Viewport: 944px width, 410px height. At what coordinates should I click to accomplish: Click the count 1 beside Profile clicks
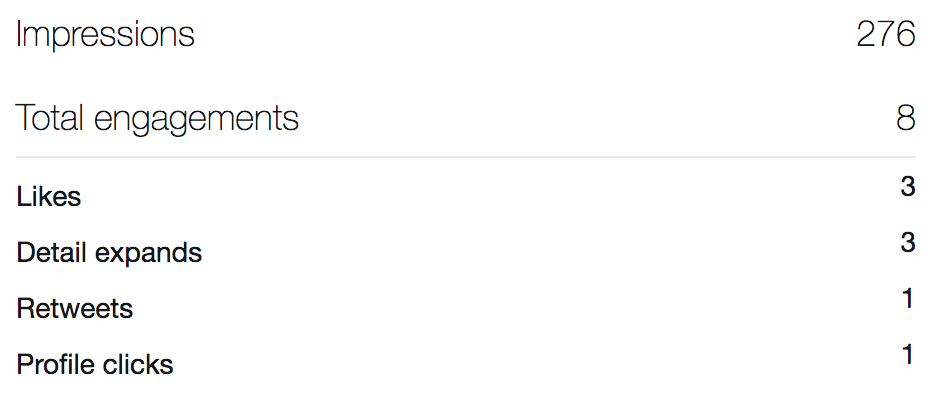click(908, 355)
